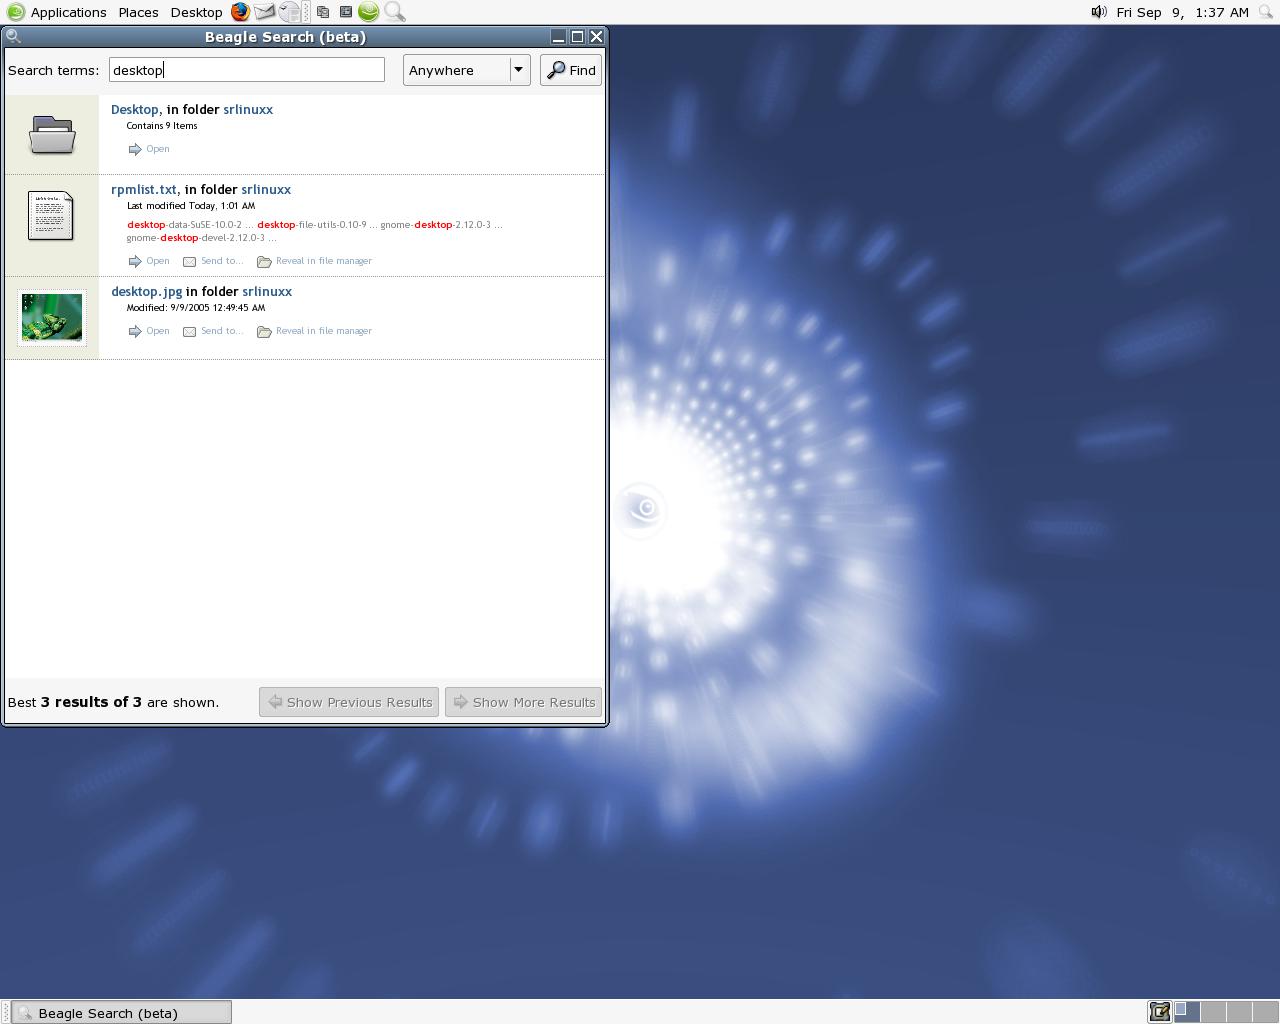Click the Search terms text field
Viewport: 1280px width, 1024px height.
point(247,70)
